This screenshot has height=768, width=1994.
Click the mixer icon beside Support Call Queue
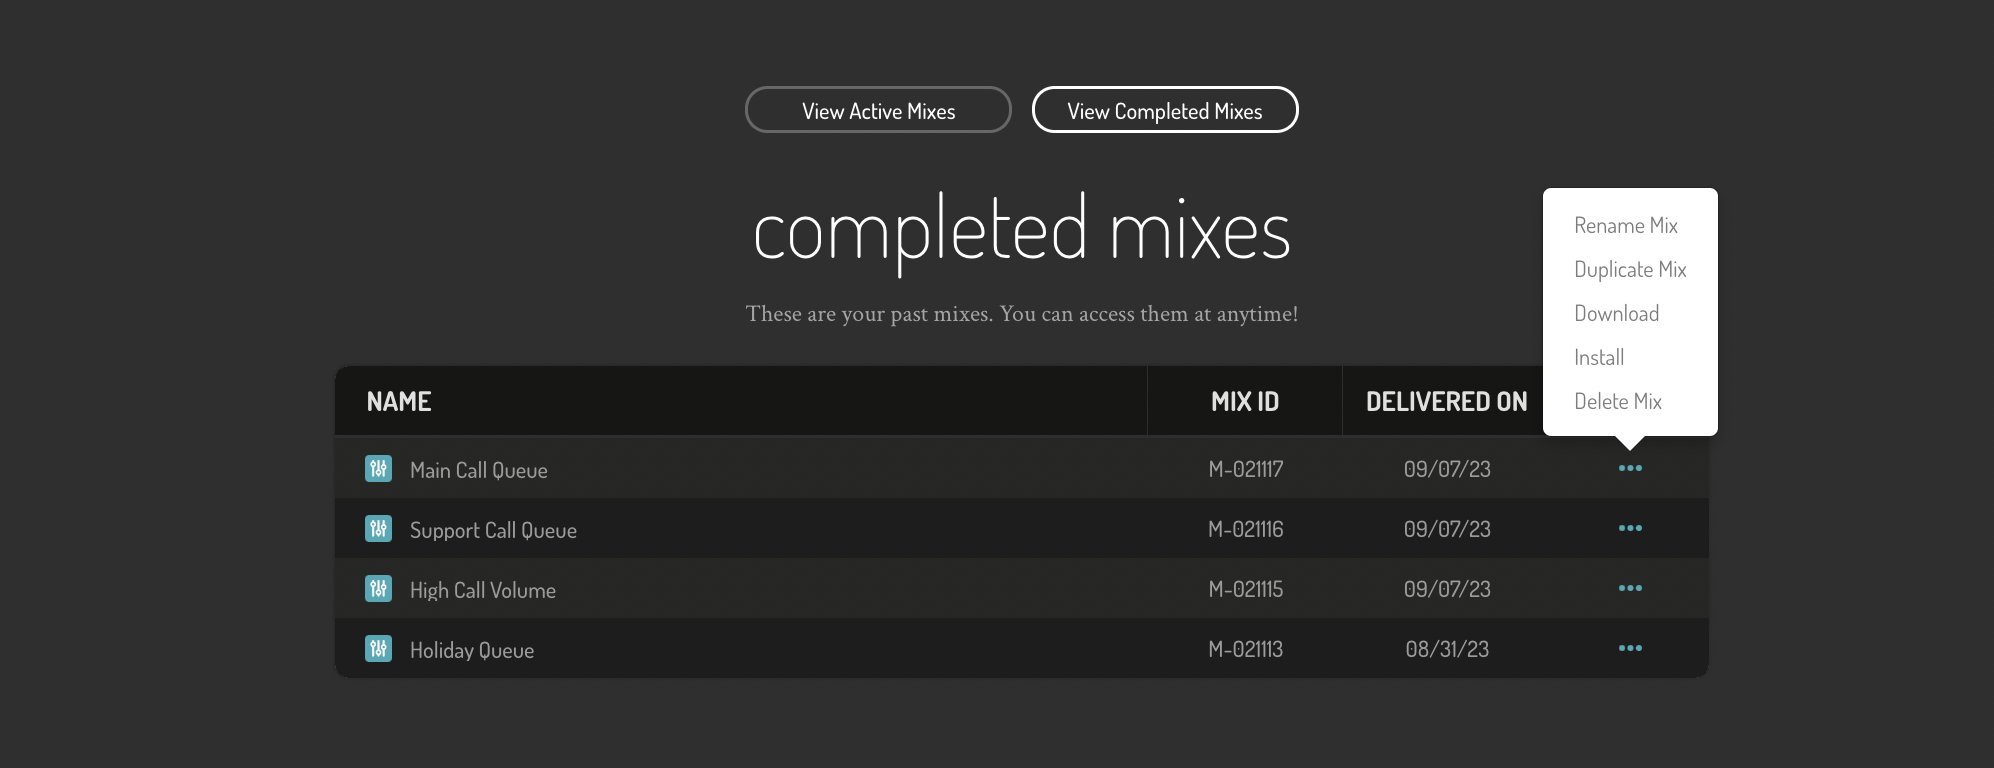point(378,528)
